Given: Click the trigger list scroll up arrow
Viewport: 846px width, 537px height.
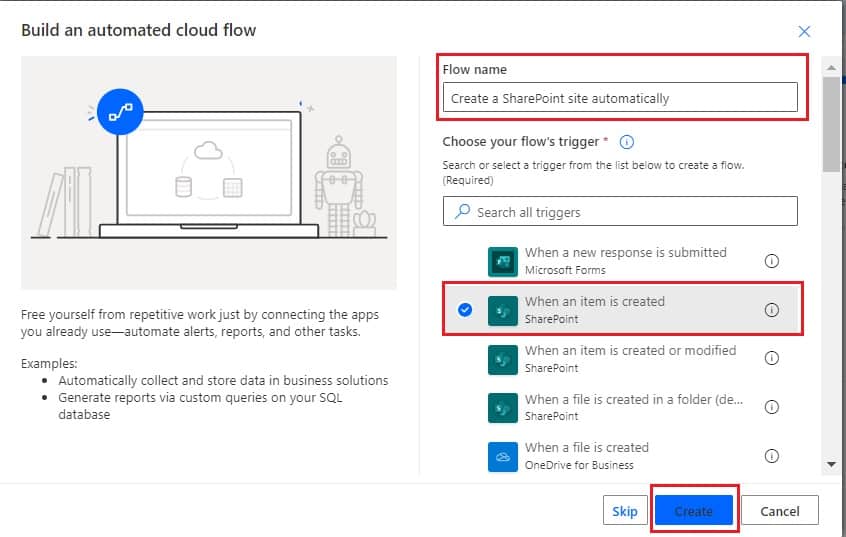Looking at the screenshot, I should tap(831, 67).
